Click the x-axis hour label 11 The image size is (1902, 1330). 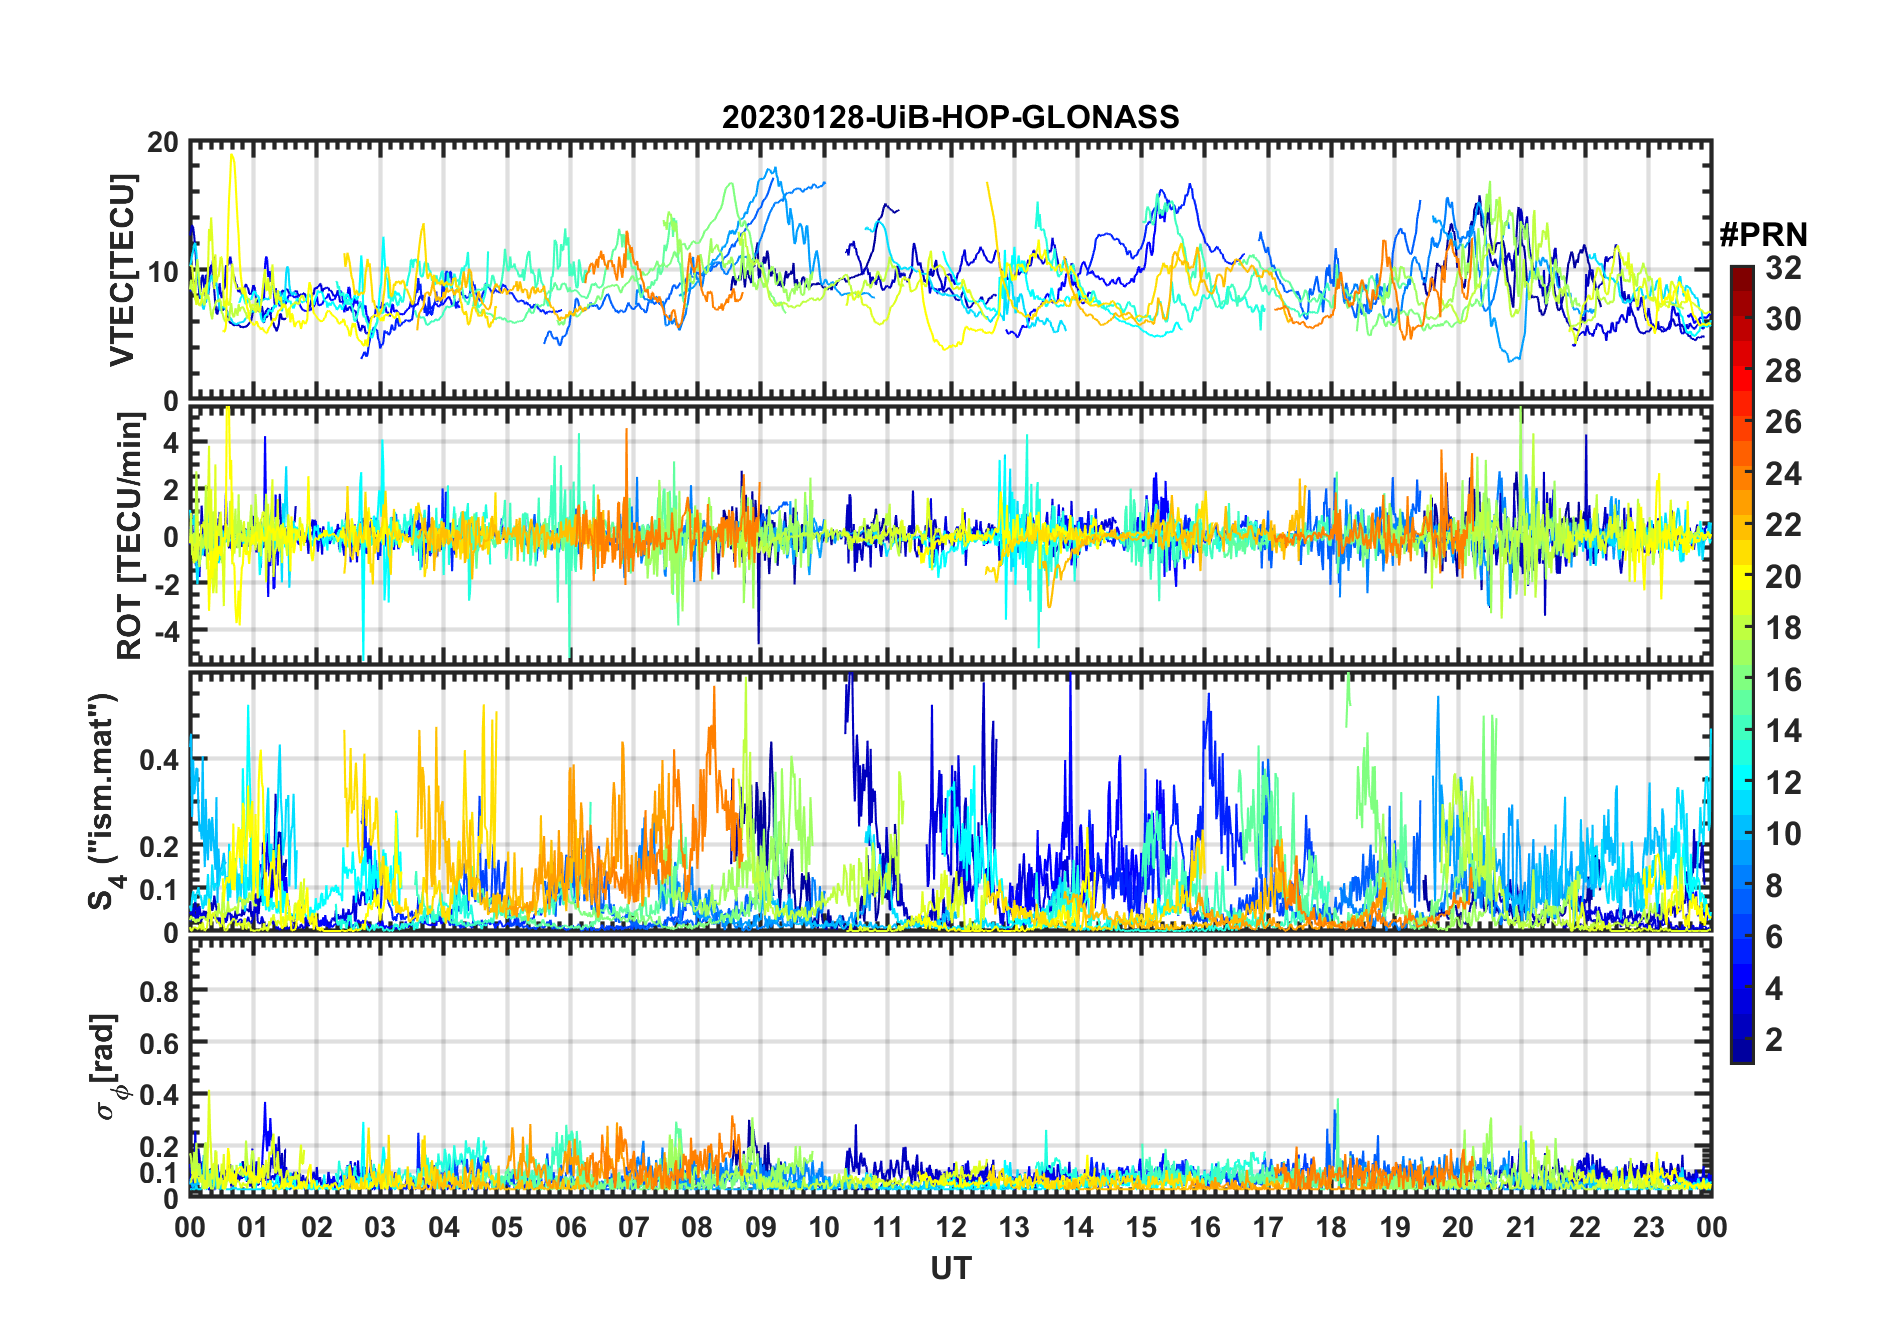click(888, 1228)
